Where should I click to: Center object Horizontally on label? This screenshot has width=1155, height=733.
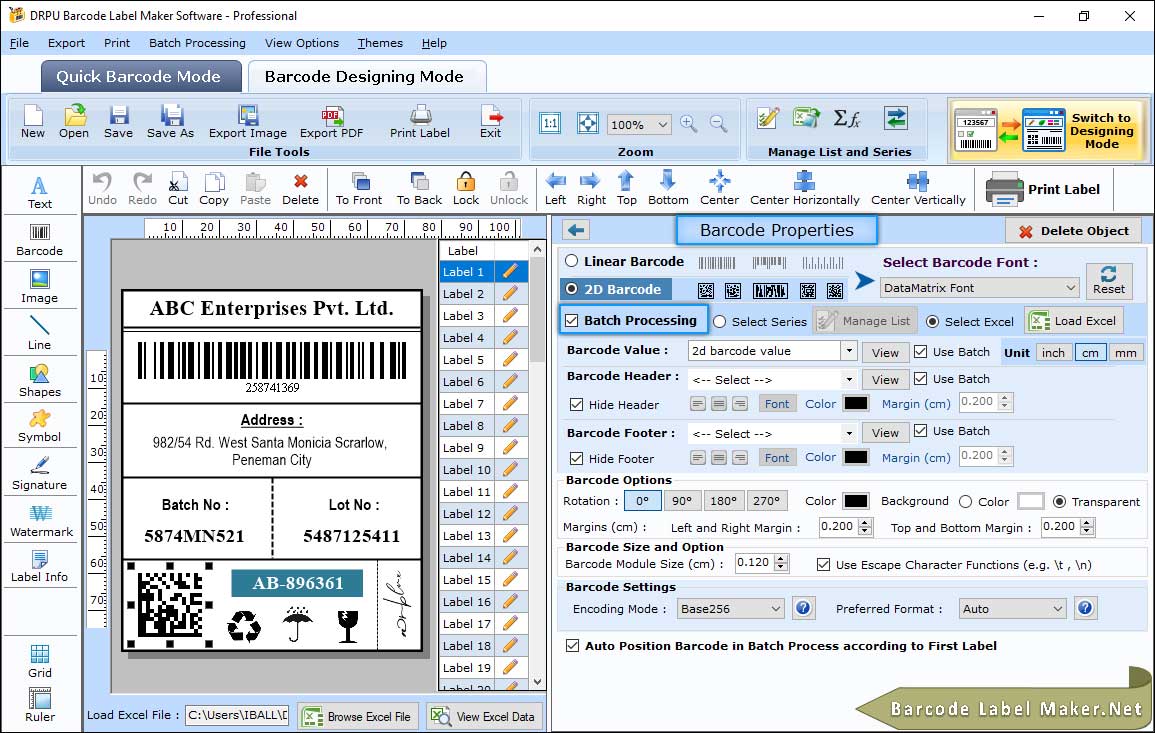tap(804, 189)
